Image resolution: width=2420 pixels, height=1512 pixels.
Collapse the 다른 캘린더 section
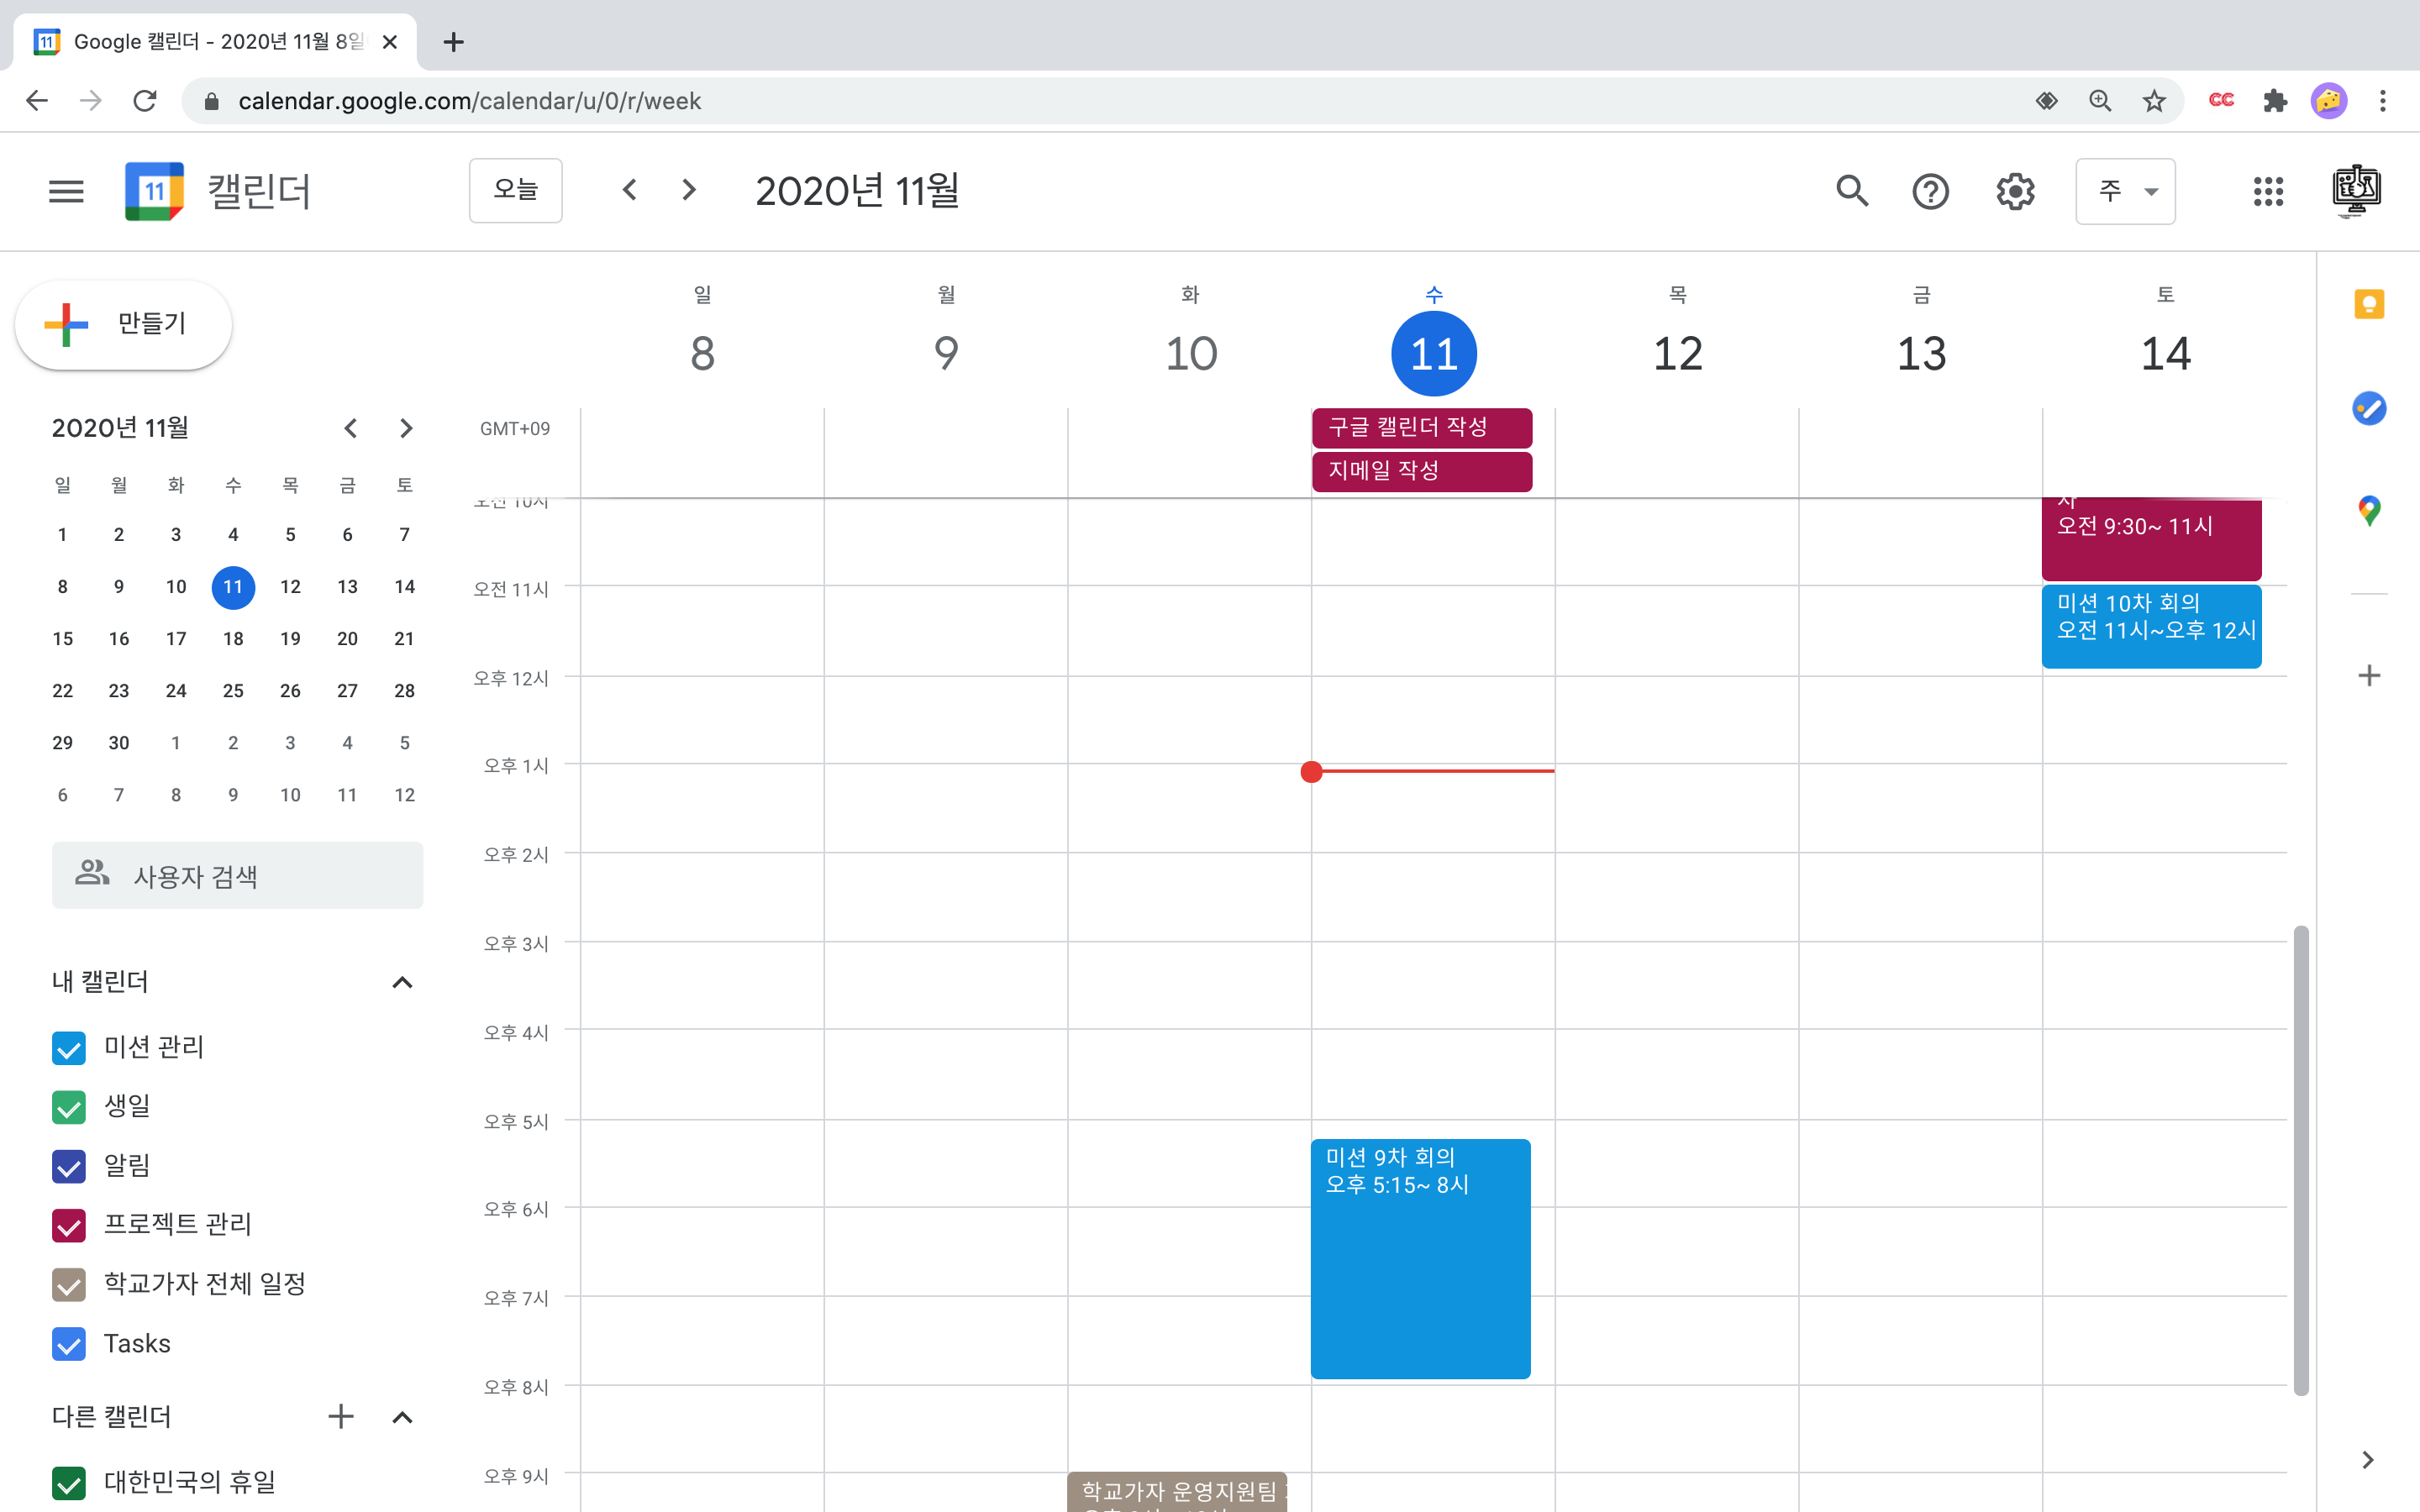point(402,1417)
